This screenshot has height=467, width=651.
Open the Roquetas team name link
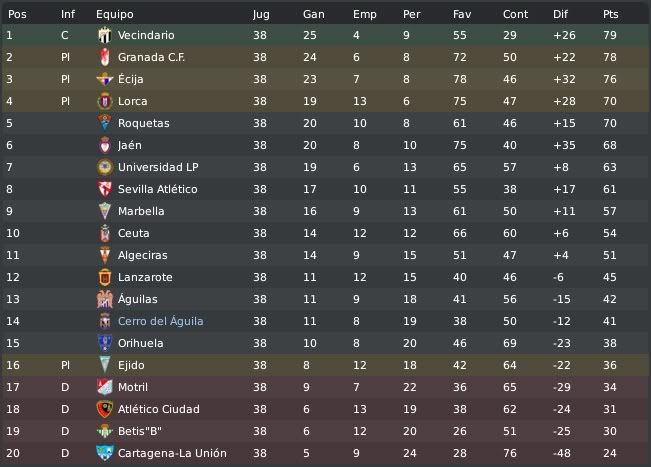[144, 123]
